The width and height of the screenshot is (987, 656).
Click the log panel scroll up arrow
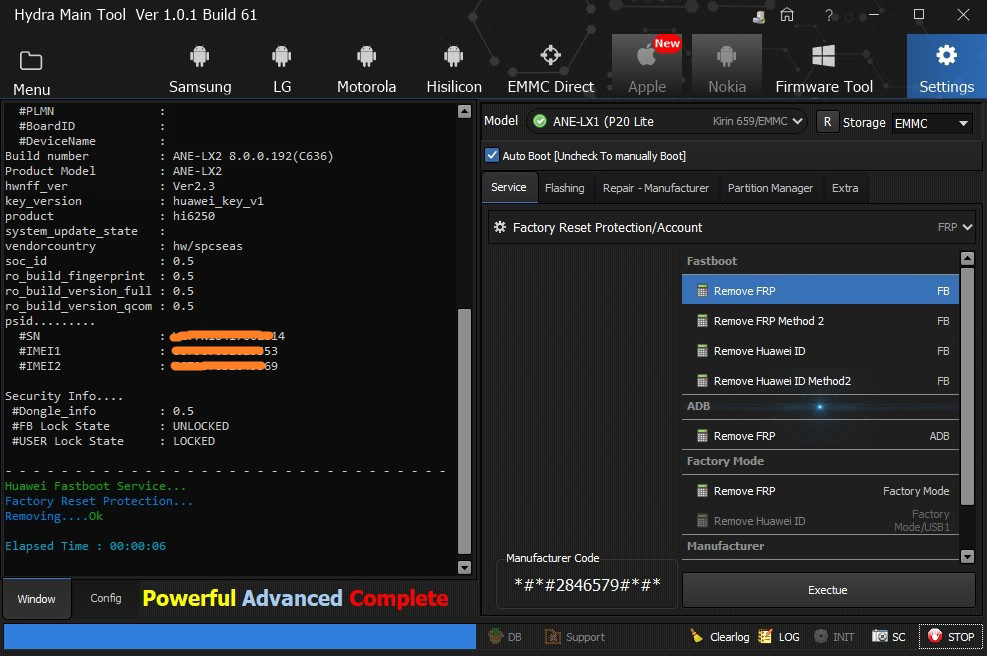465,111
